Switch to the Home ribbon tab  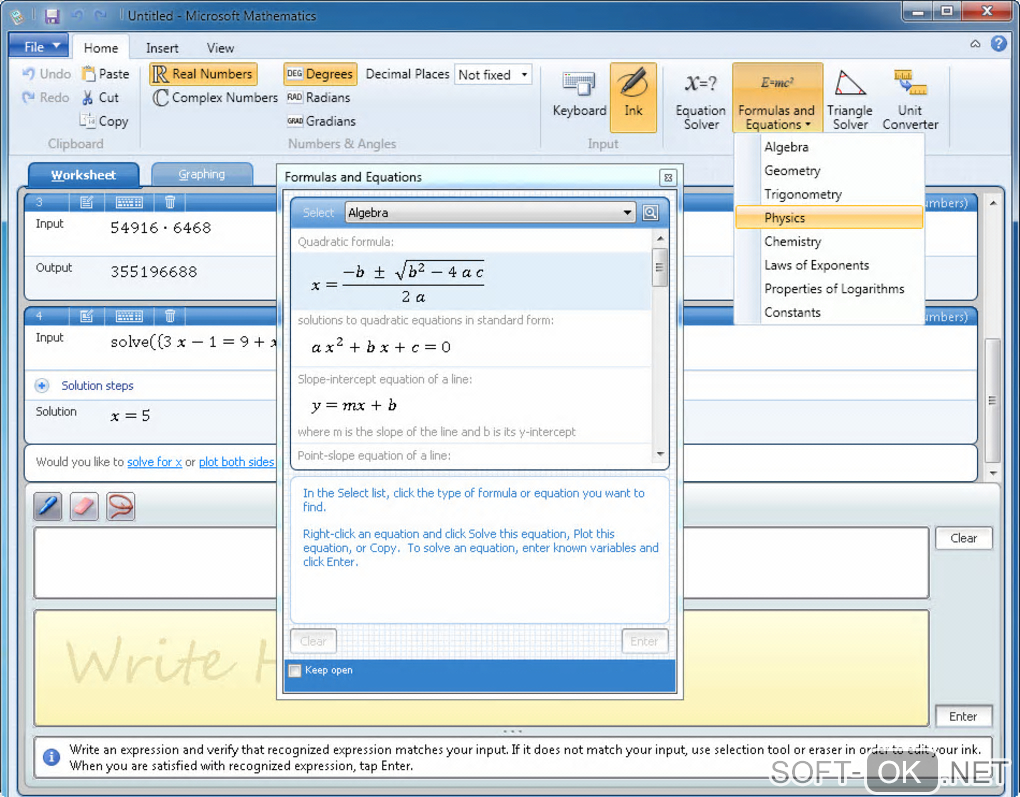click(x=101, y=48)
